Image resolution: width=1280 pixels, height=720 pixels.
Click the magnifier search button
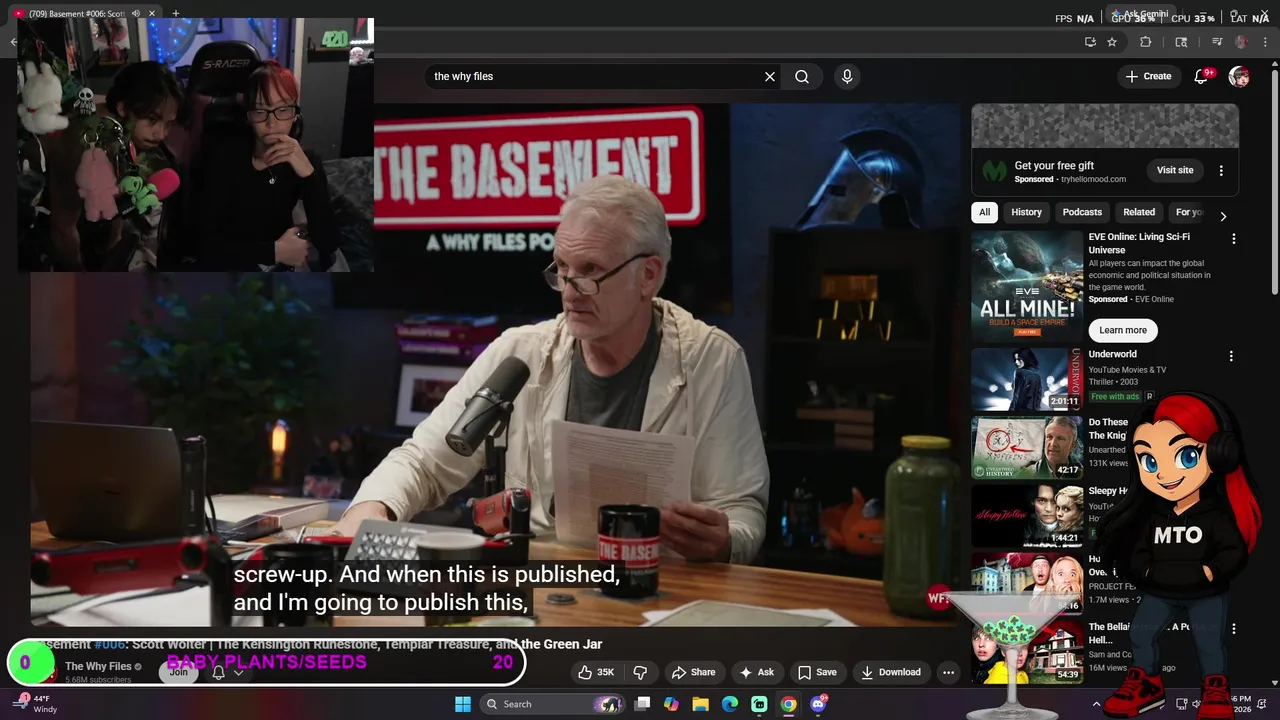[802, 77]
